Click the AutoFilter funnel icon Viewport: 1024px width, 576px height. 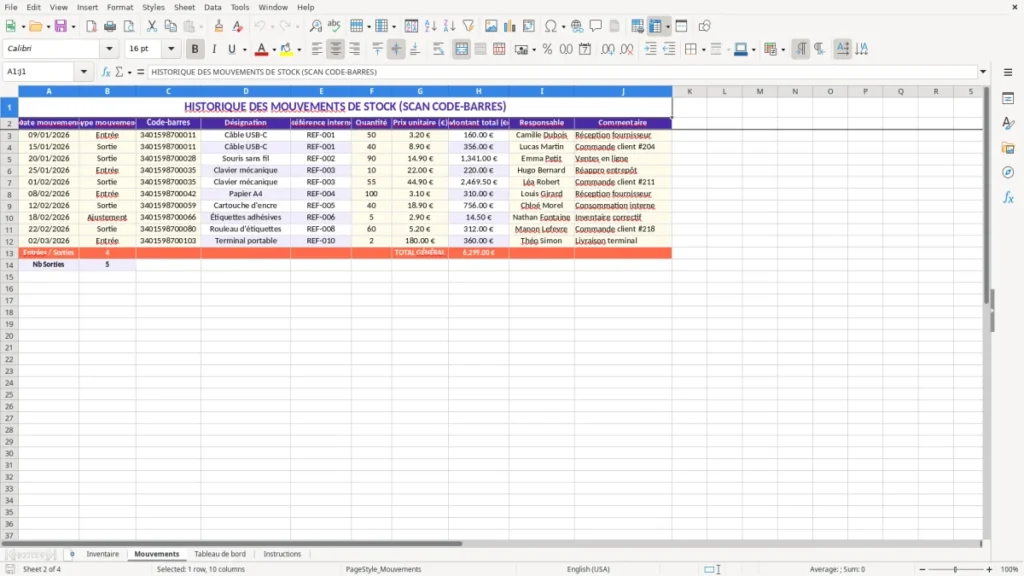click(x=468, y=26)
